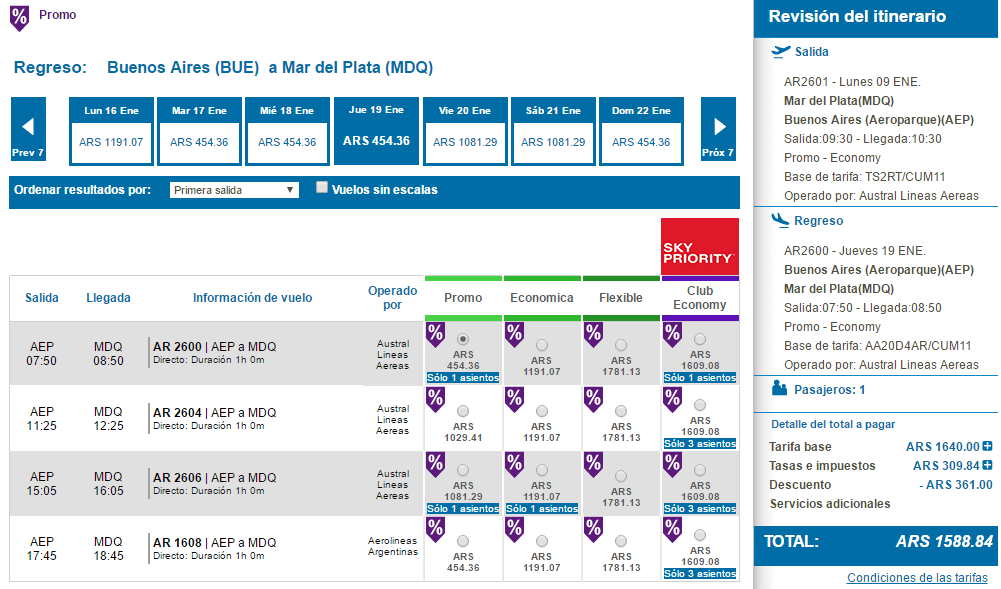Viewport: 1001px width, 589px height.
Task: Click promo badge for AR 2606 Promo fare
Action: tap(435, 465)
